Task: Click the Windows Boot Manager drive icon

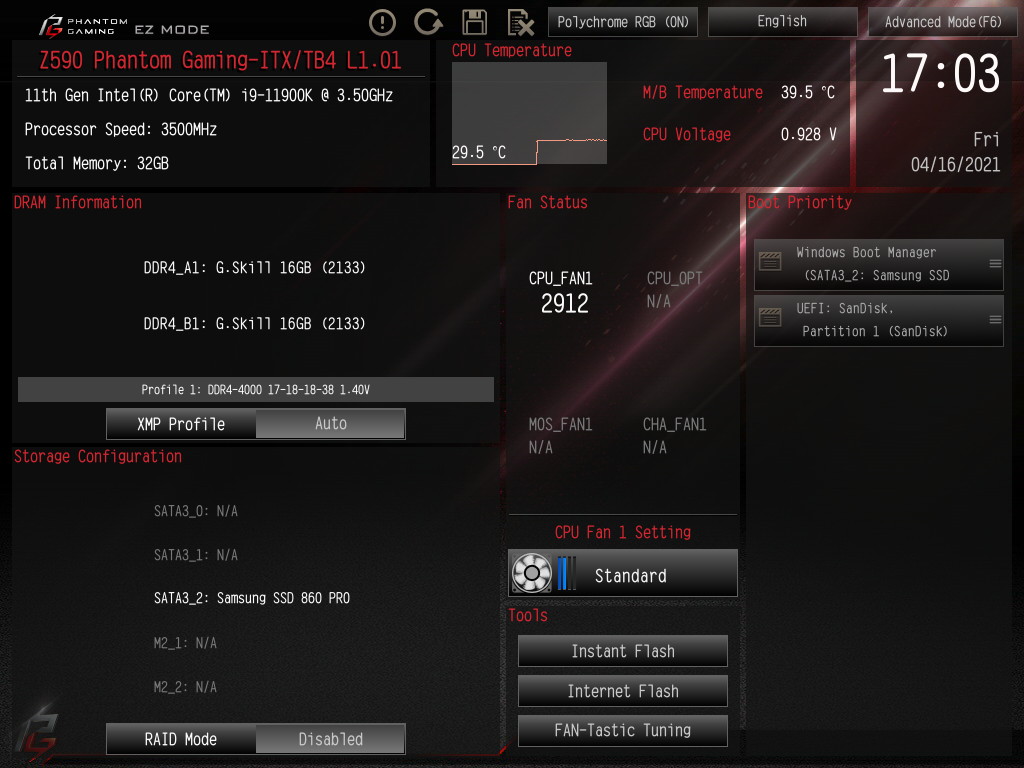Action: 770,262
